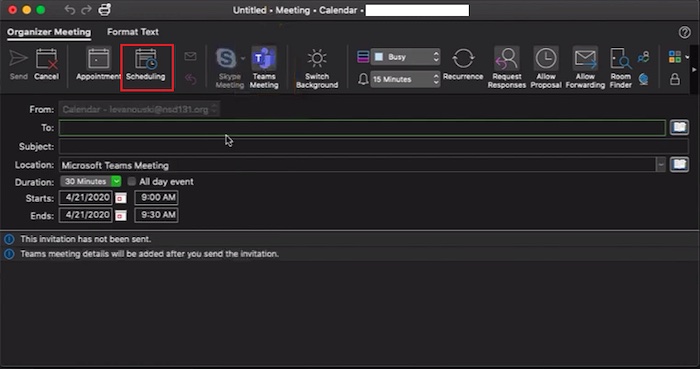The width and height of the screenshot is (700, 369).
Task: Click the purple reply-all arrows icon
Action: (190, 79)
